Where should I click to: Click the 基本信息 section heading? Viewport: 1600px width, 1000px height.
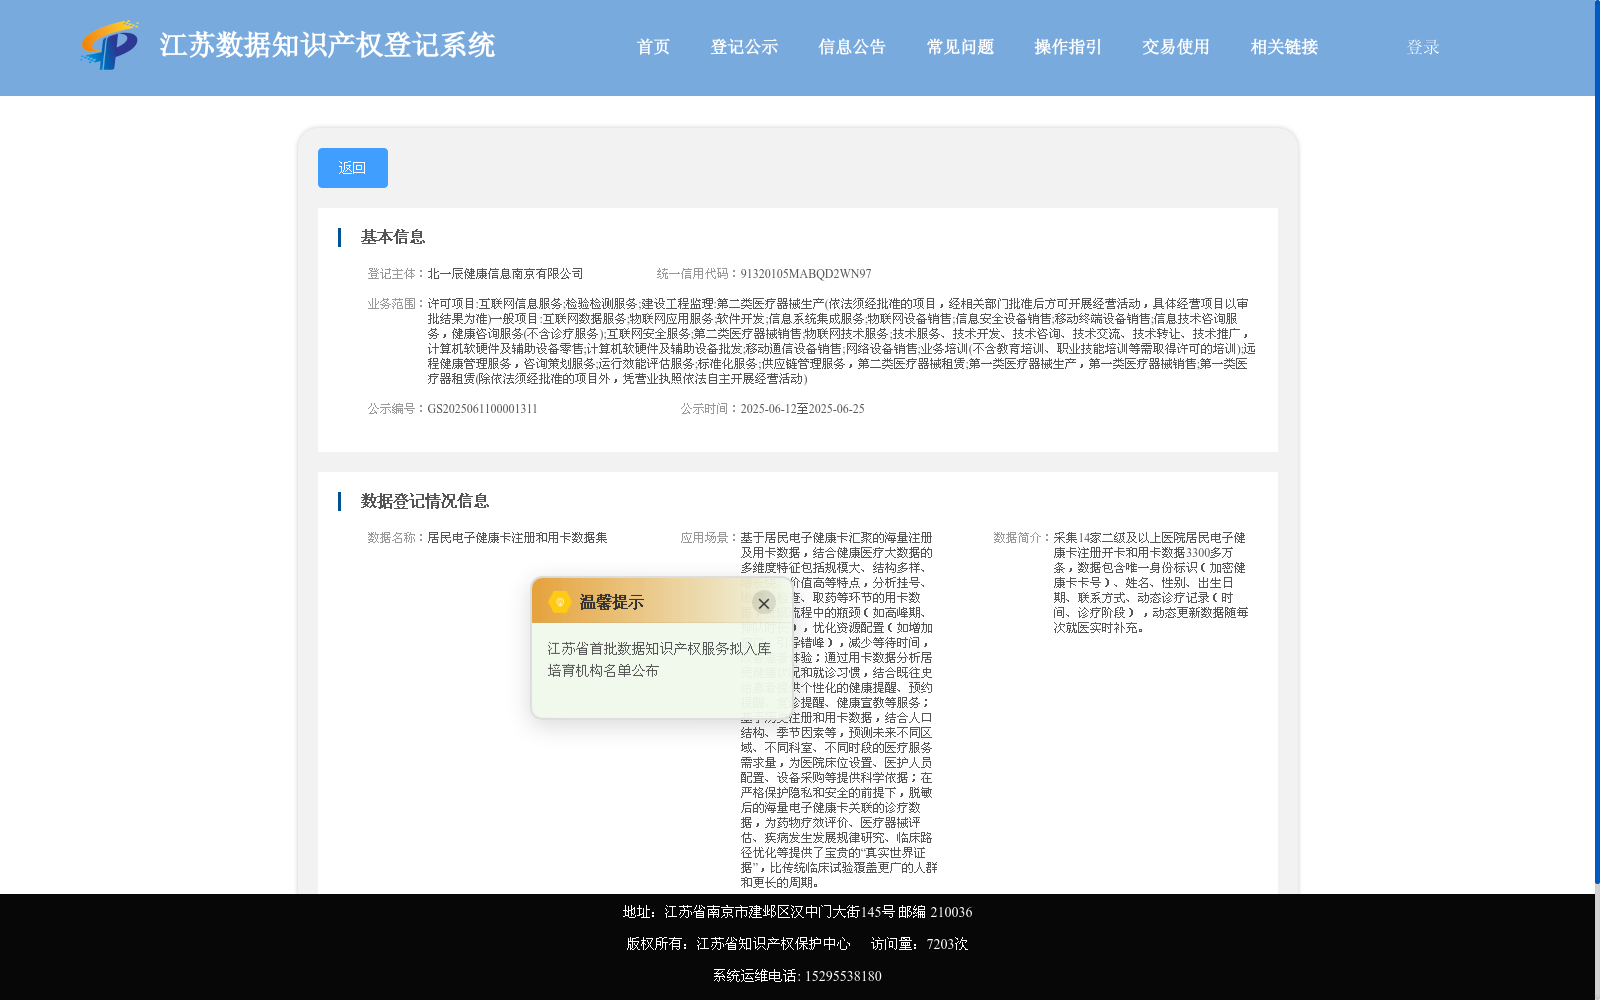[393, 237]
